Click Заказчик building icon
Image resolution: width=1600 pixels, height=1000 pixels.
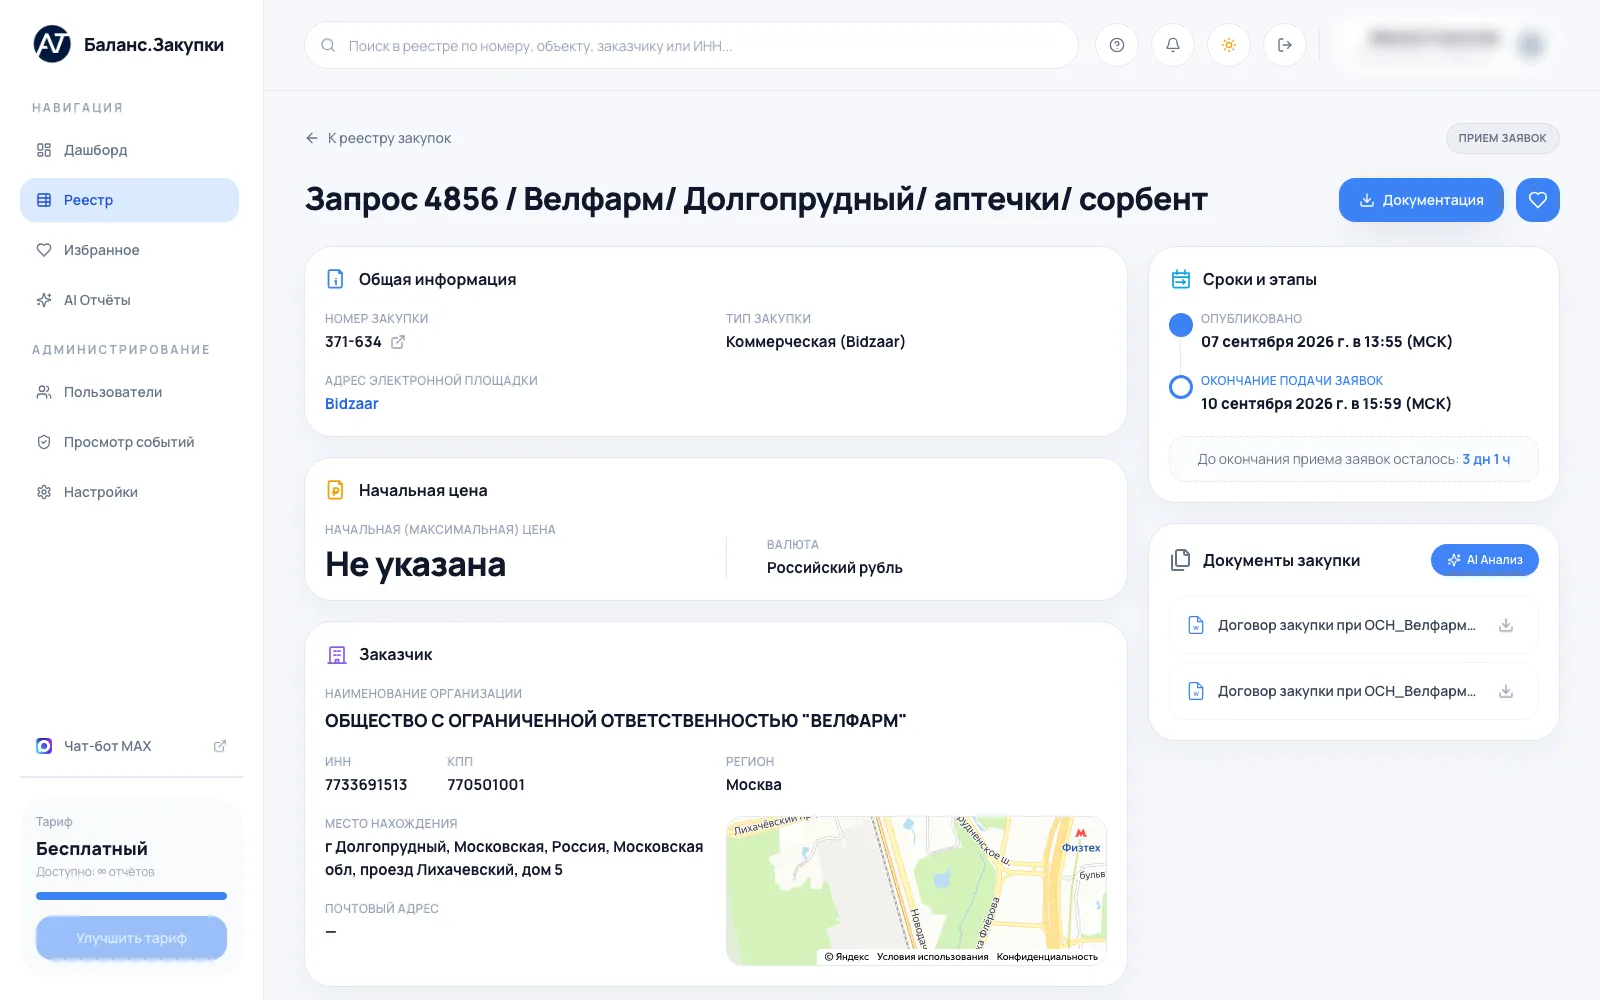tap(336, 655)
